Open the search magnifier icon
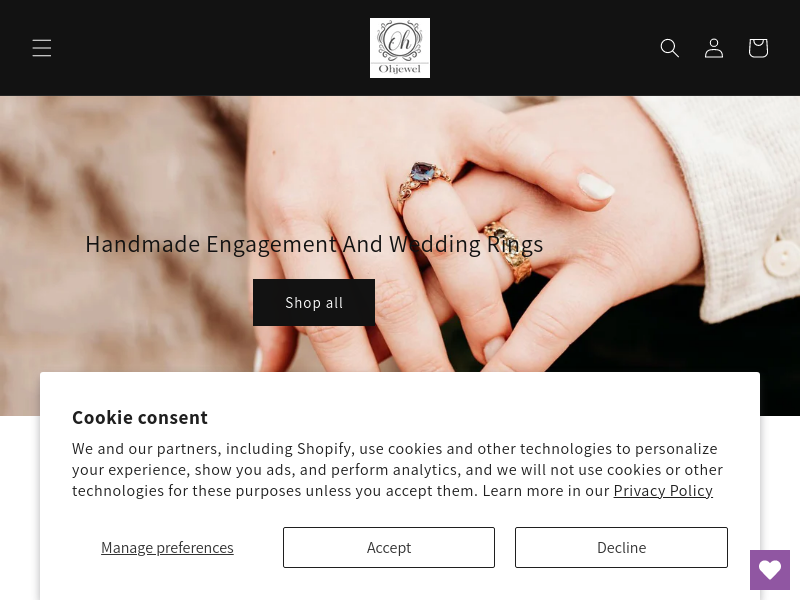800x600 pixels. point(669,48)
